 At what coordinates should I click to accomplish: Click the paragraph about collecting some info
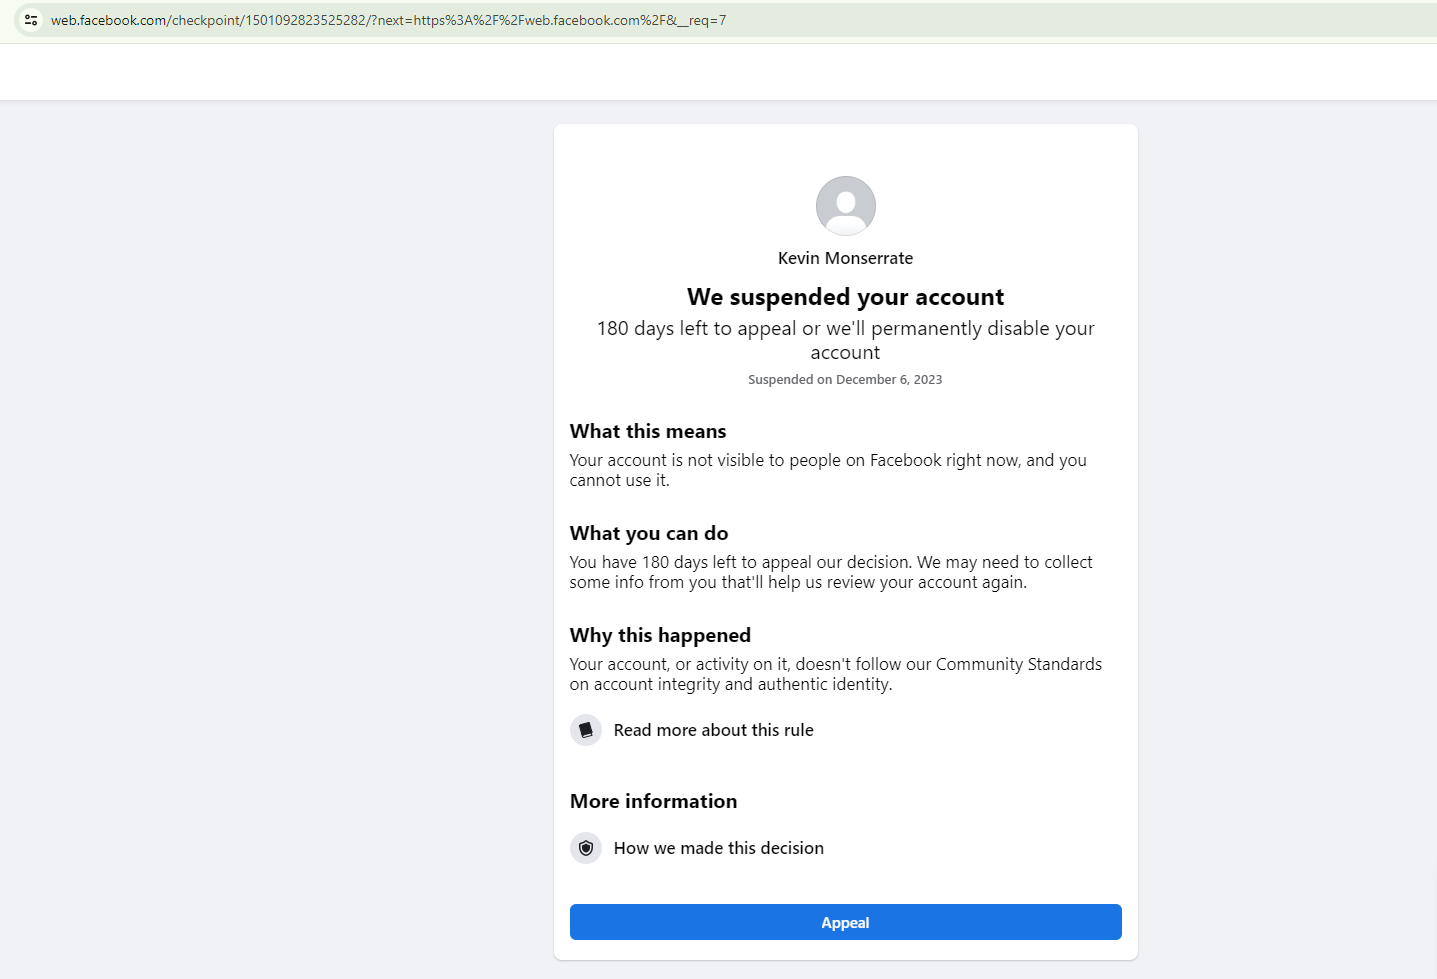click(x=831, y=572)
